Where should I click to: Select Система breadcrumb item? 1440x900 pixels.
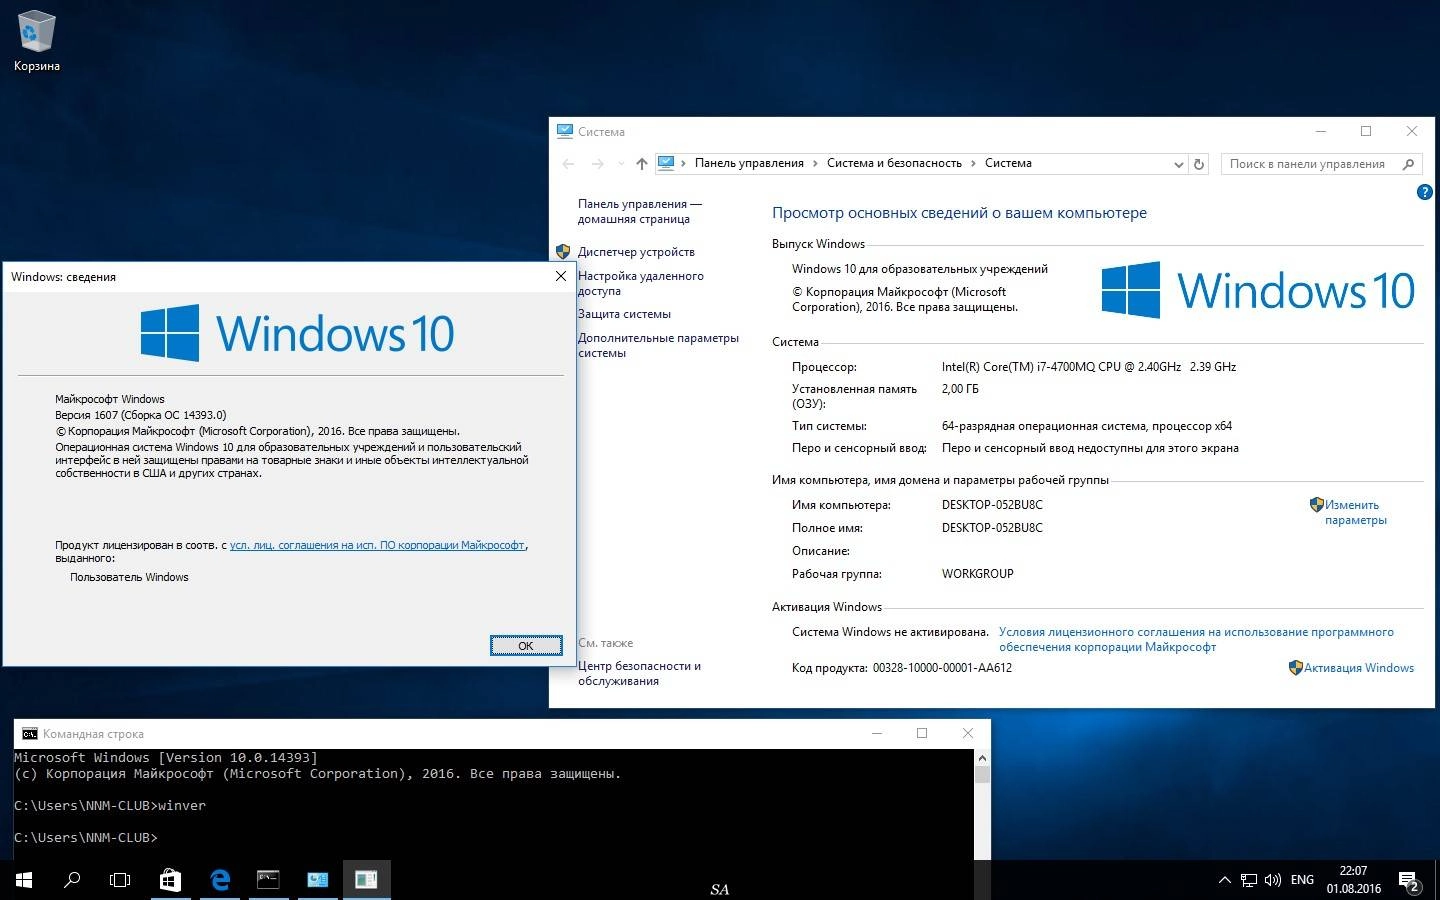pos(1008,163)
